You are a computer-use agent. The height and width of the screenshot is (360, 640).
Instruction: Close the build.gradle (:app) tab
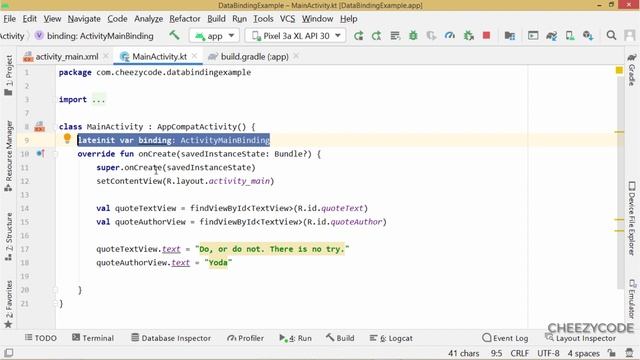[296, 56]
